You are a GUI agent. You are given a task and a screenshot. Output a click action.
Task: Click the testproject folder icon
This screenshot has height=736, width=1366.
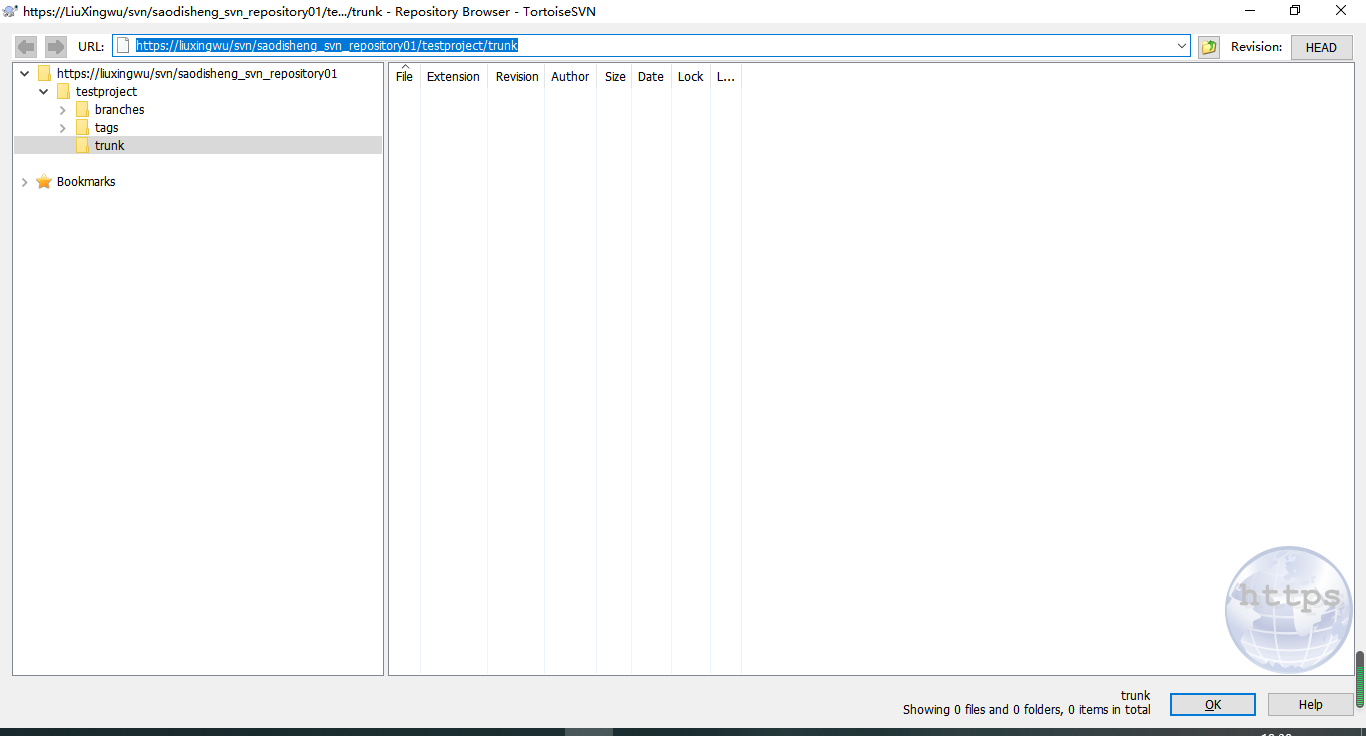point(63,92)
